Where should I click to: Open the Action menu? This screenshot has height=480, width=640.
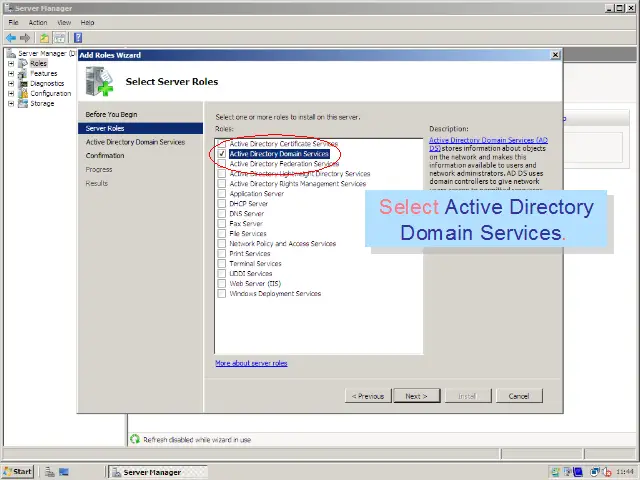pyautogui.click(x=38, y=22)
